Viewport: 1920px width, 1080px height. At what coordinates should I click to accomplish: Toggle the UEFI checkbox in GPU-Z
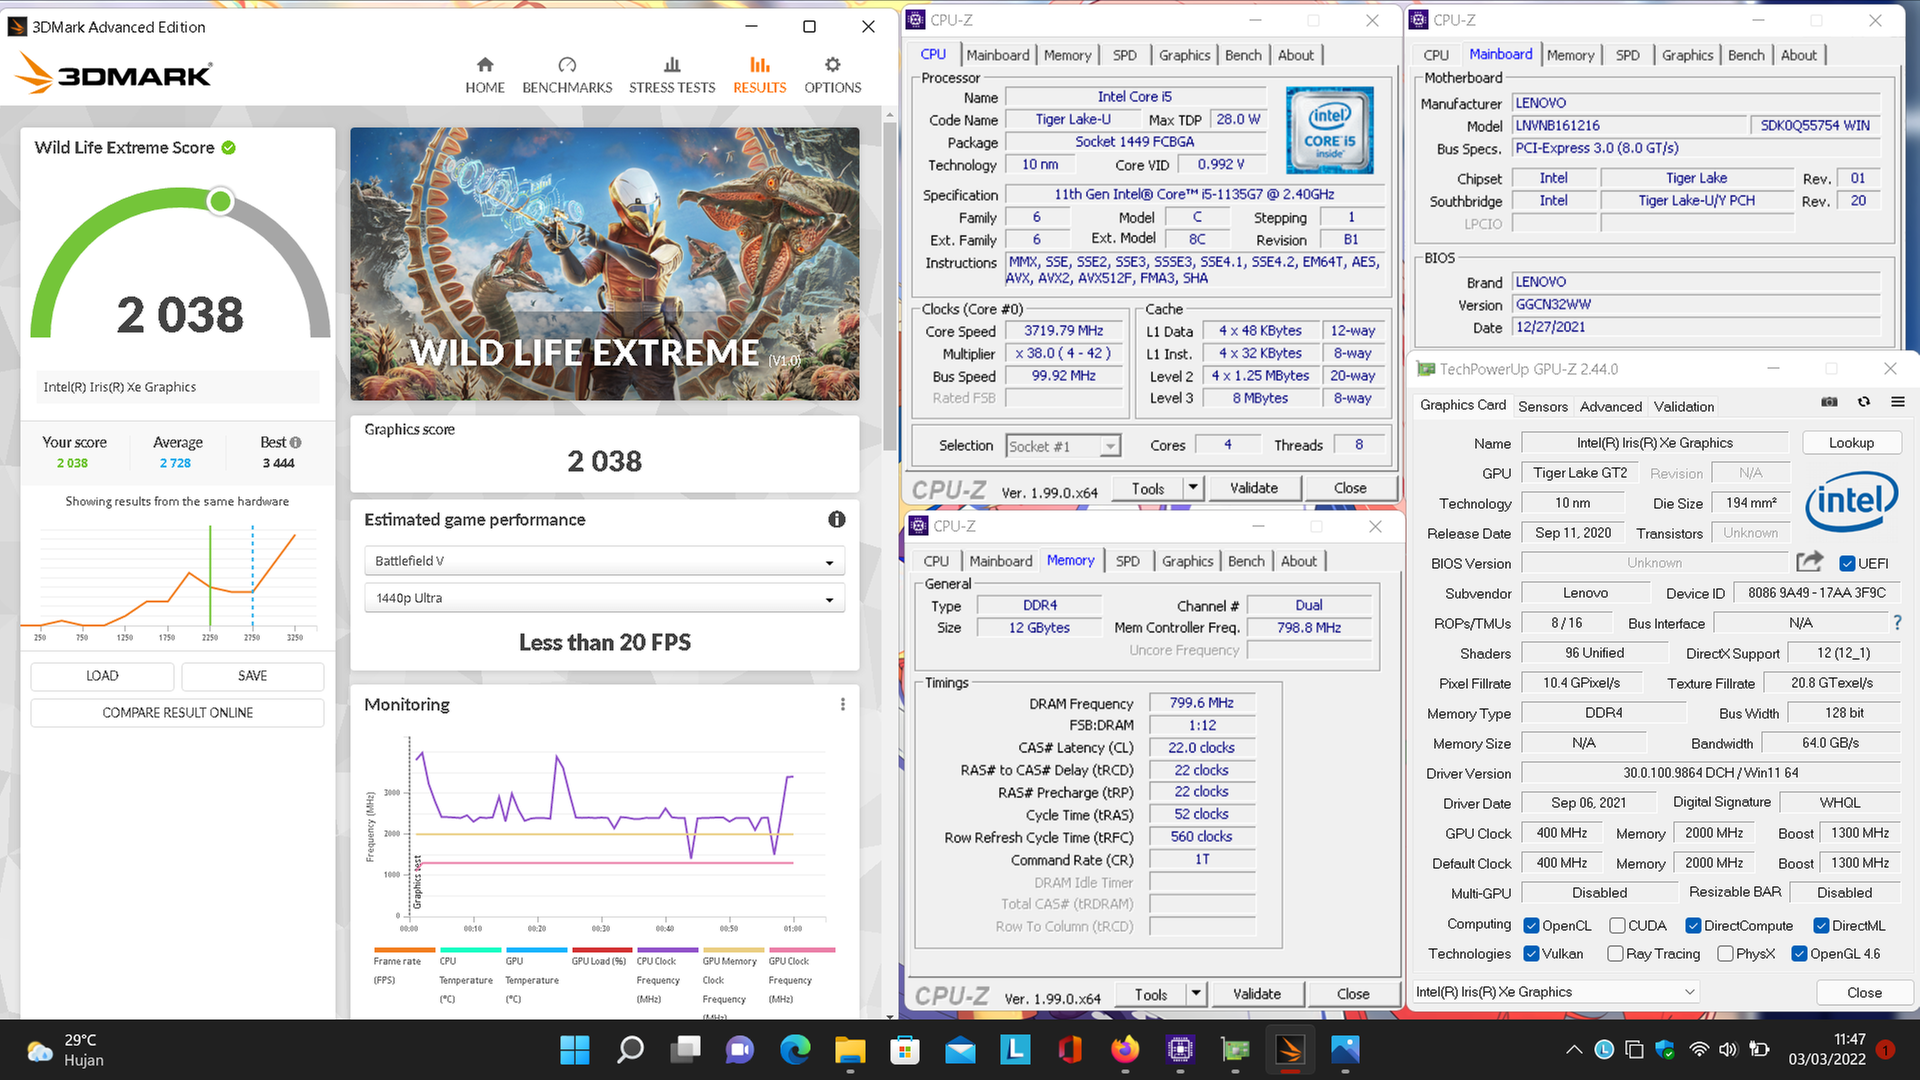pos(1847,563)
